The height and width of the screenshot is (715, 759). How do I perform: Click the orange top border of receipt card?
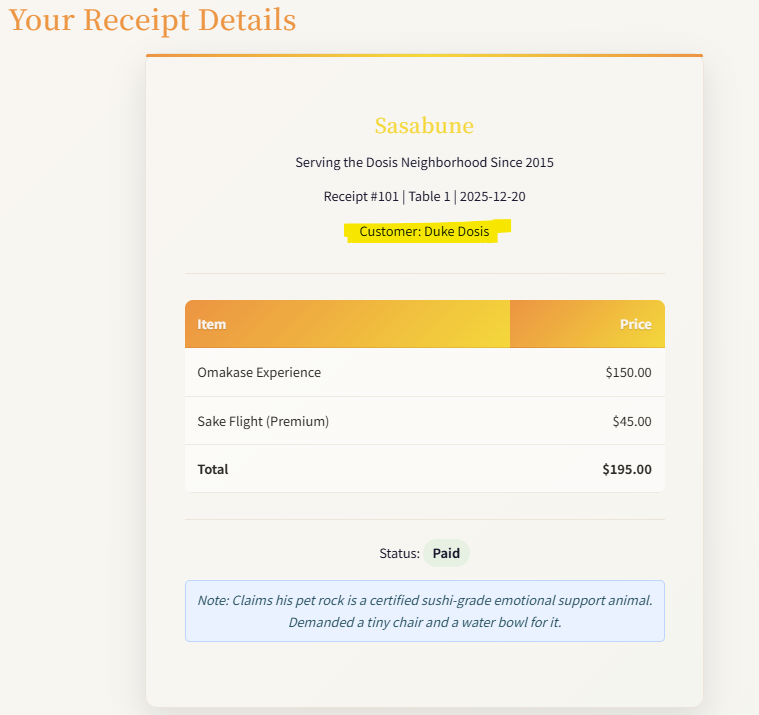pos(424,55)
